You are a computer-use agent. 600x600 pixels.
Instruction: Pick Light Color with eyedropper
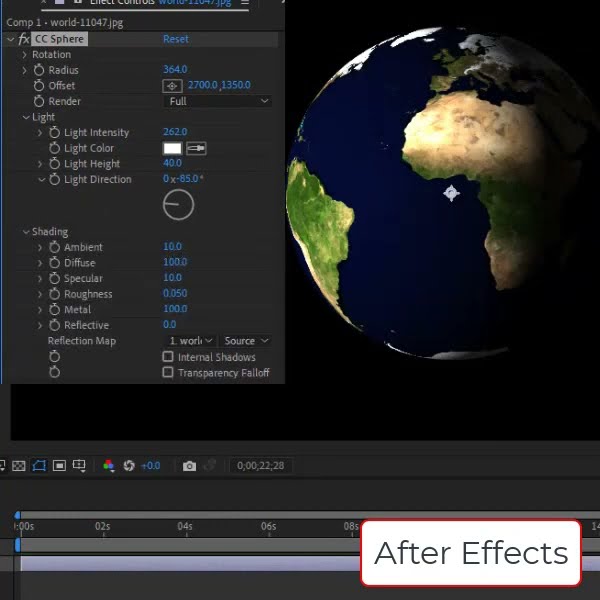196,148
